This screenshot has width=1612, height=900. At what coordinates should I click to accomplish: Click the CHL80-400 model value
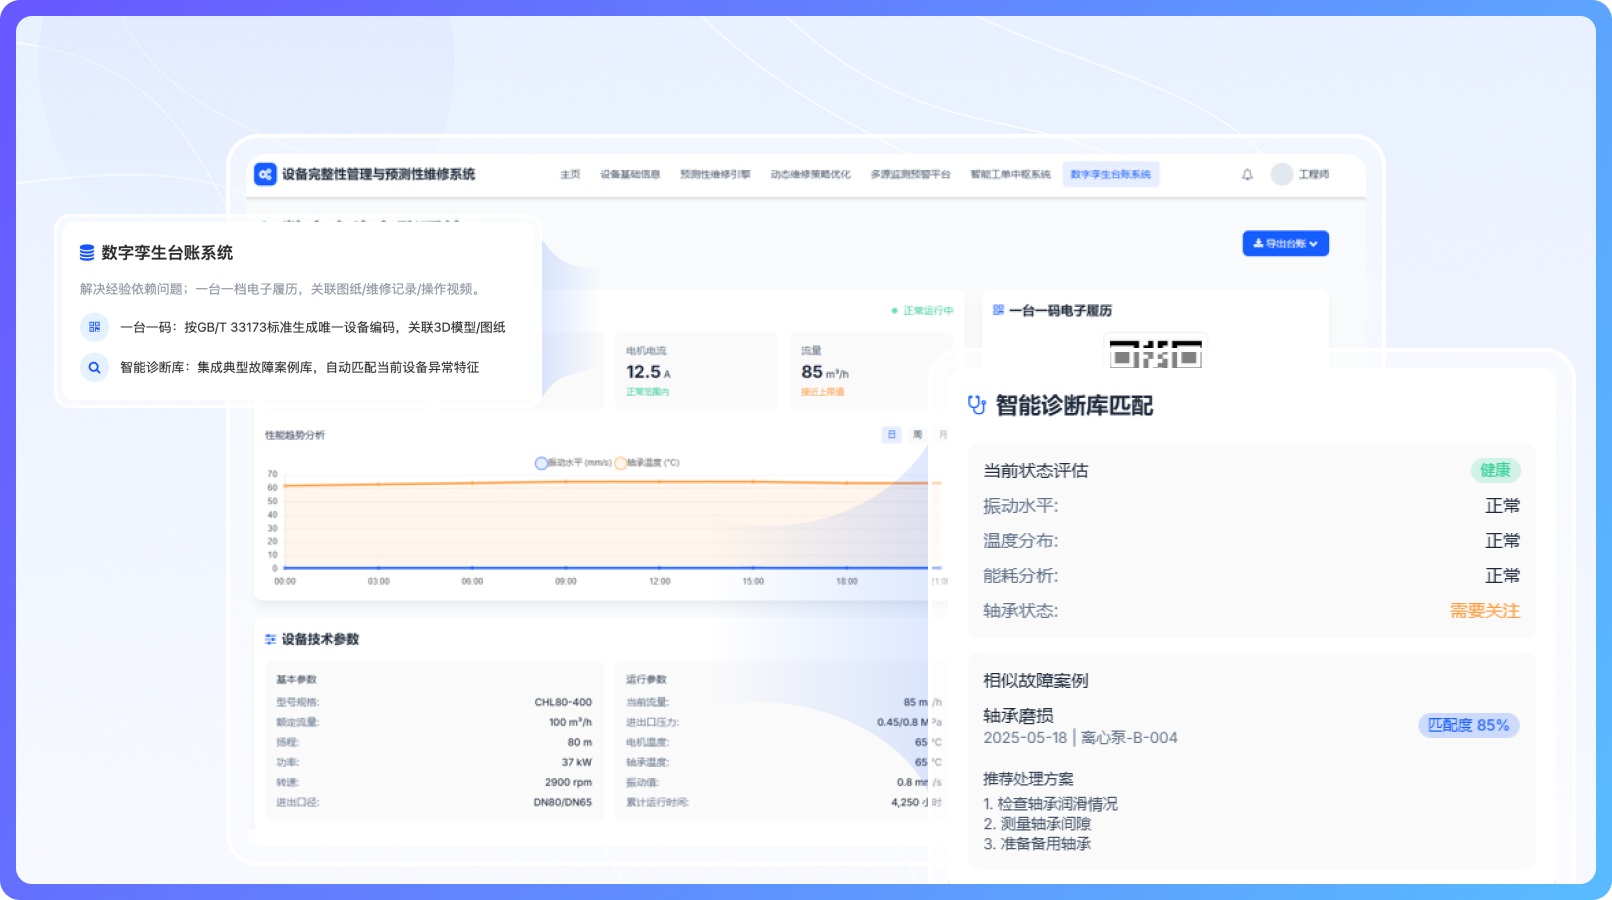coord(563,702)
